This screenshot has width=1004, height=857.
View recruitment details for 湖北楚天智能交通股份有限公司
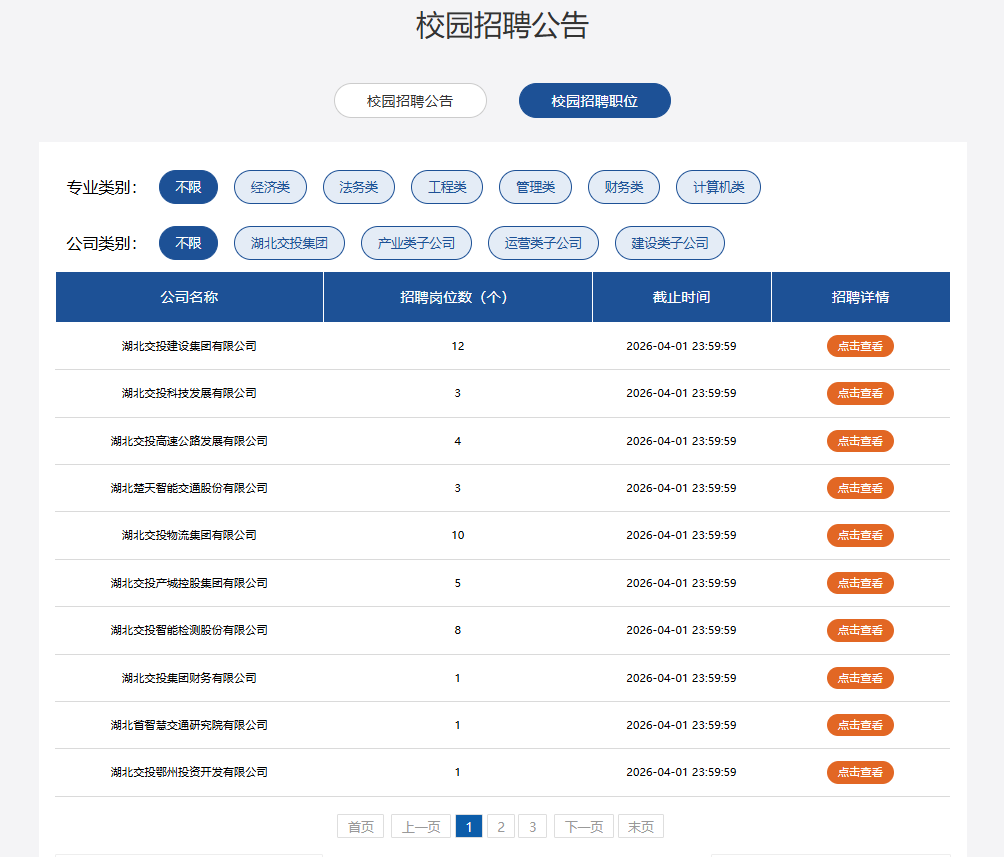860,488
